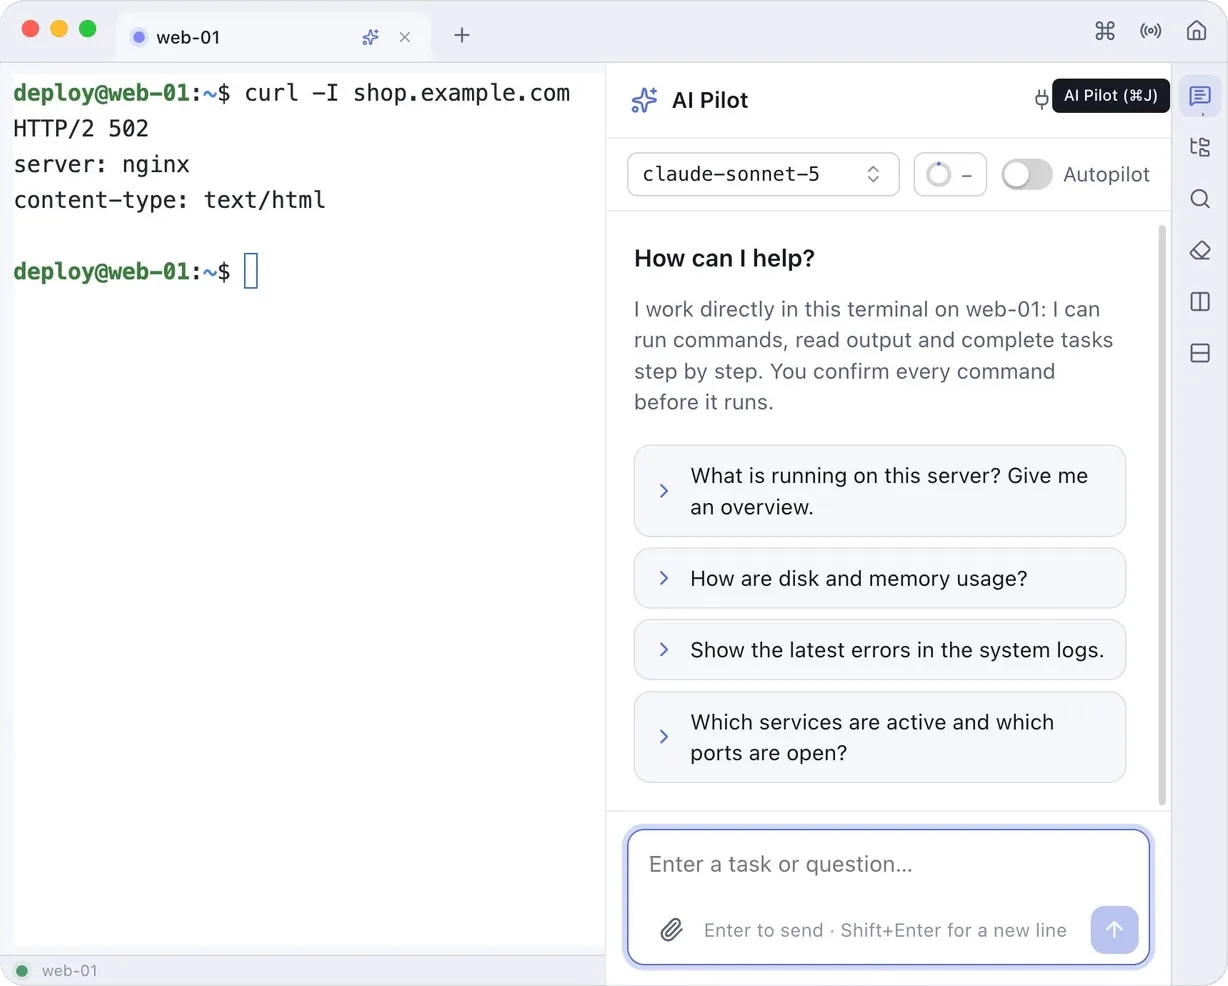The height and width of the screenshot is (986, 1228).
Task: Click the eraser clear-terminal icon
Action: 1200,250
